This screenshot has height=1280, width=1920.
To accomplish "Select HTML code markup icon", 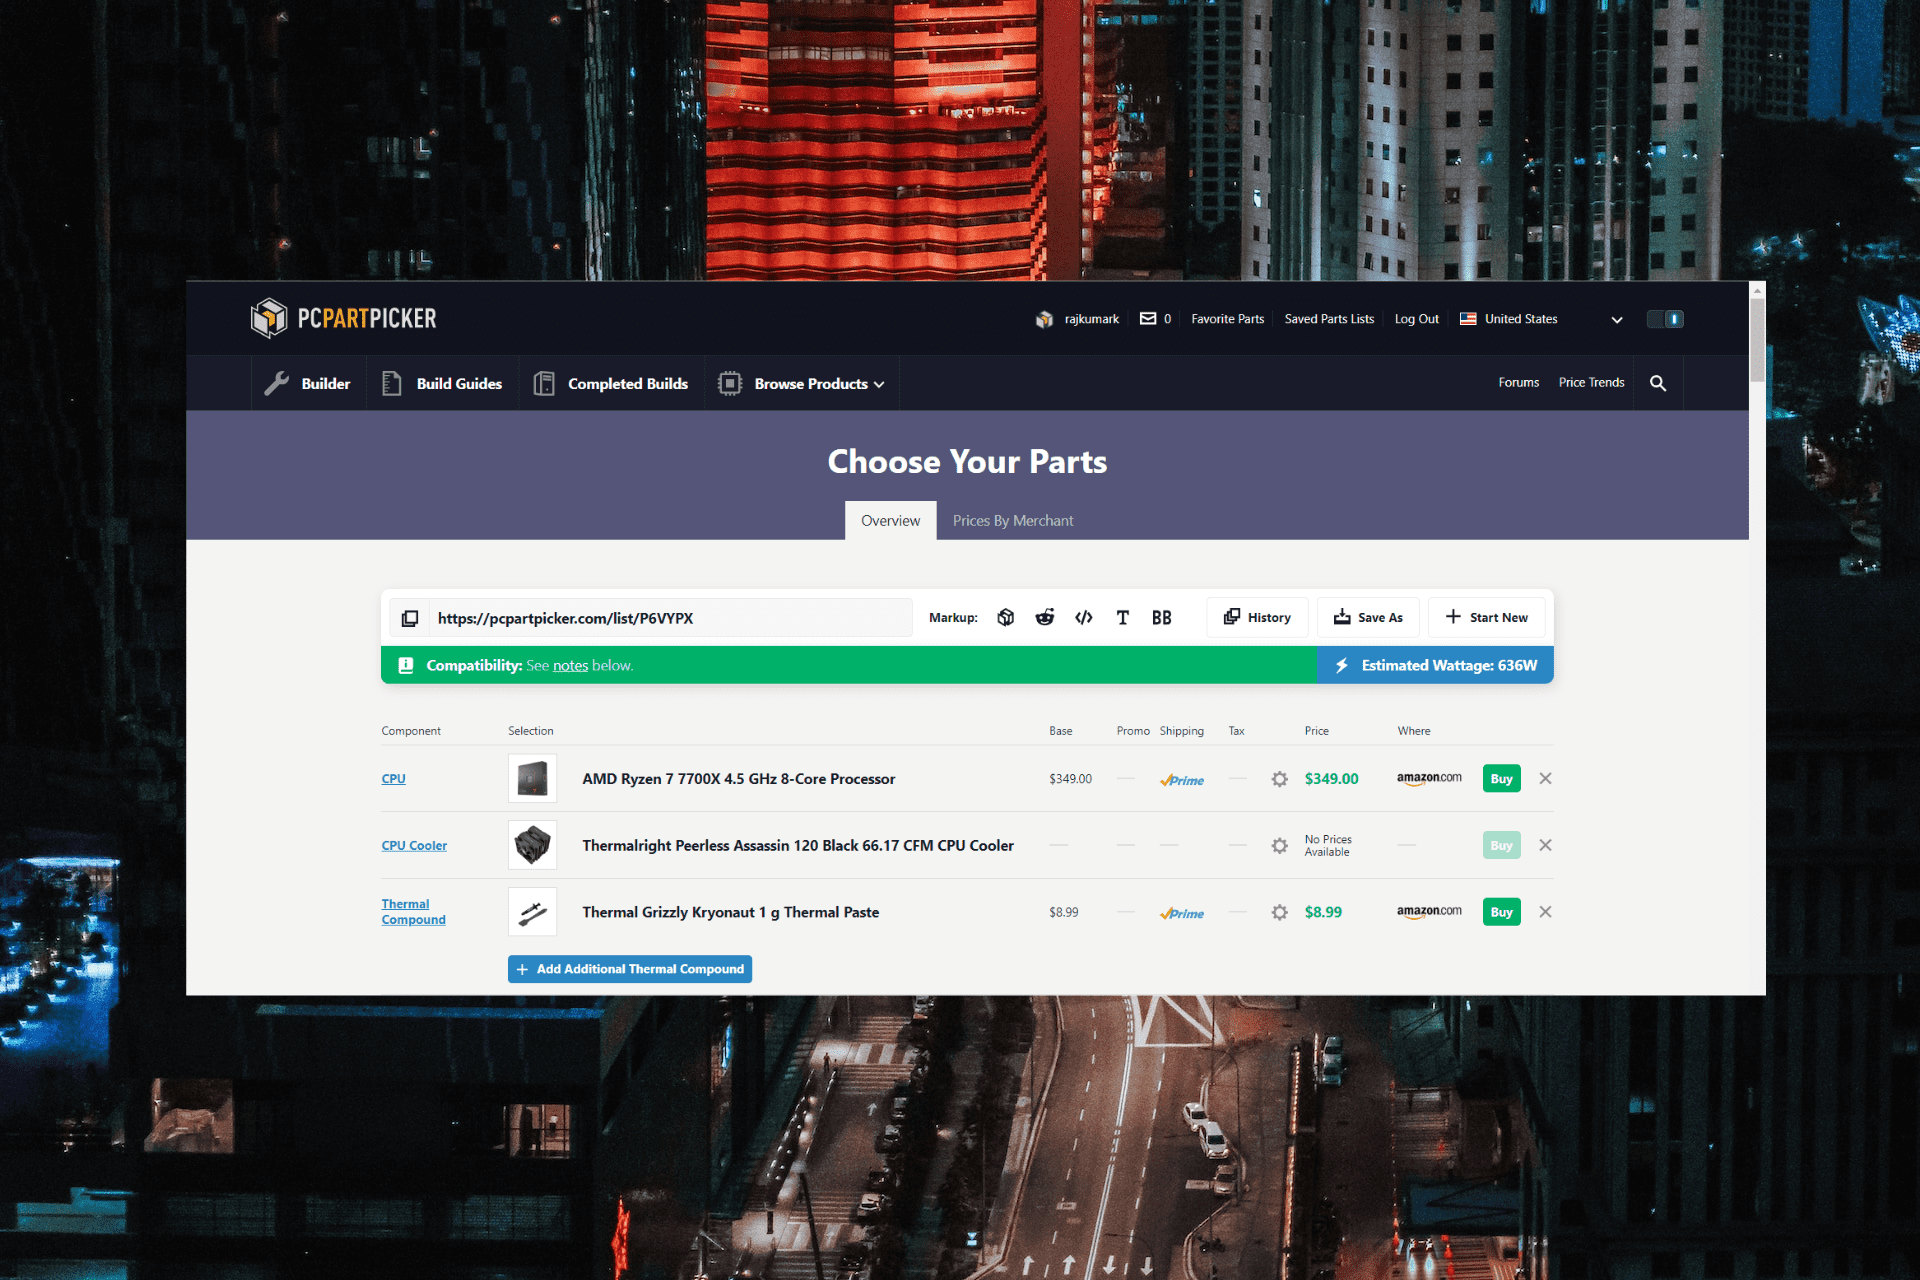I will click(x=1084, y=617).
